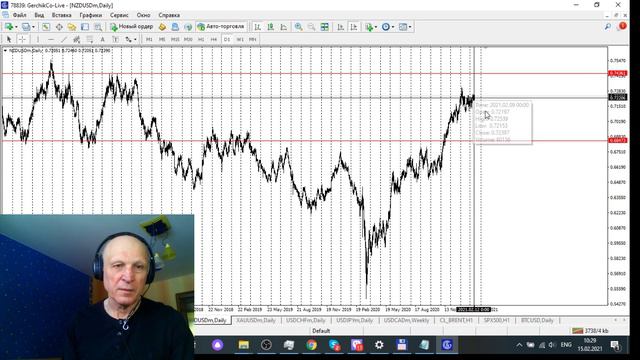Screen dimensions: 640x360
Task: Open the Графики menu
Action: click(91, 15)
